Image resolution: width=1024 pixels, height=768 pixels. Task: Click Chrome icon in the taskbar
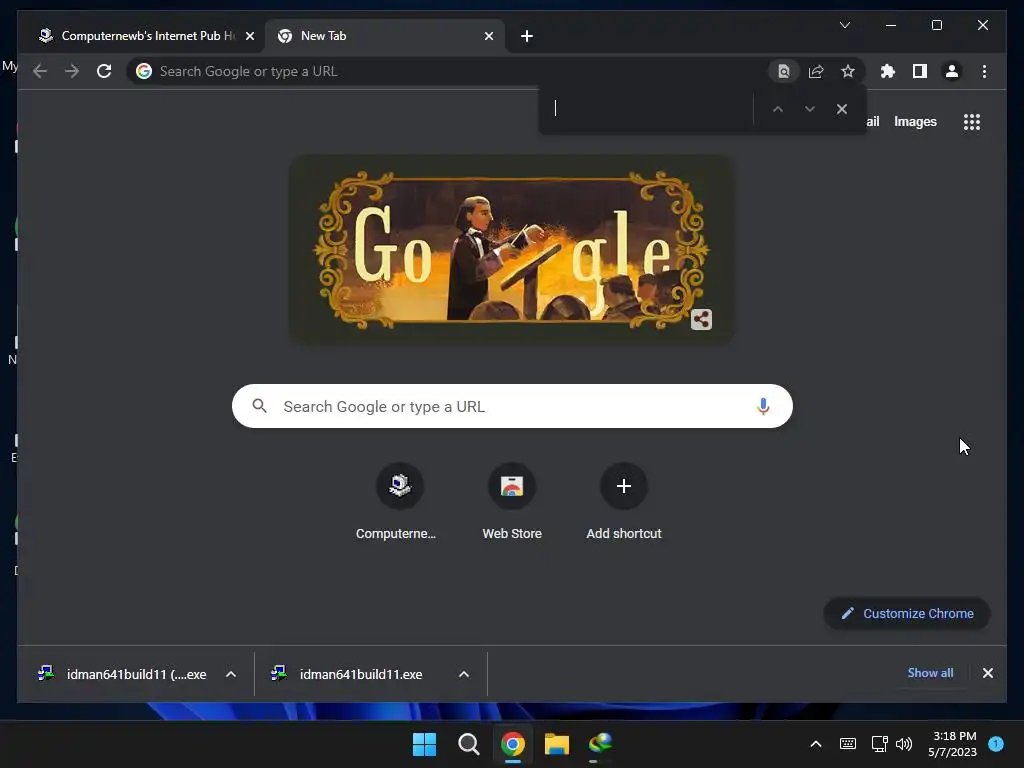(513, 744)
